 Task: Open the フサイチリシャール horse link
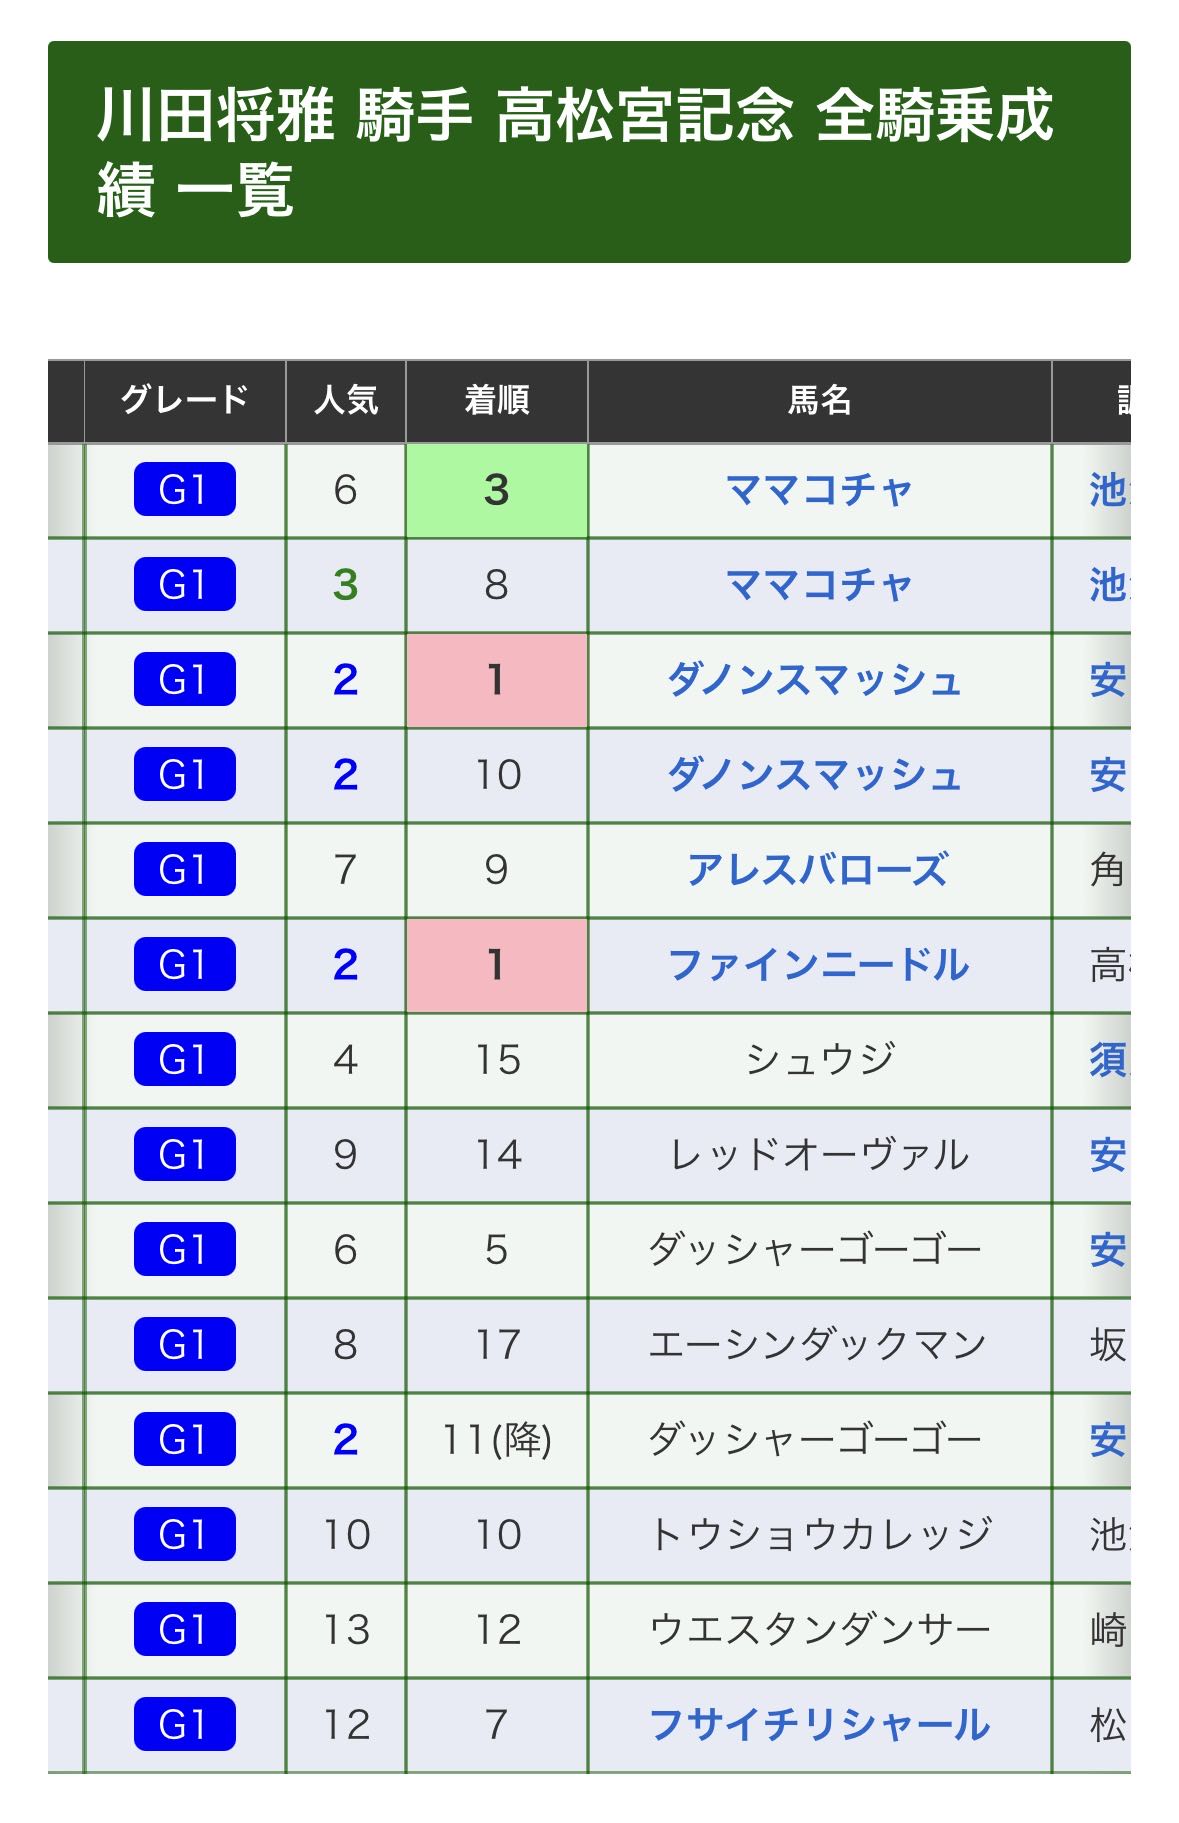pos(818,1725)
